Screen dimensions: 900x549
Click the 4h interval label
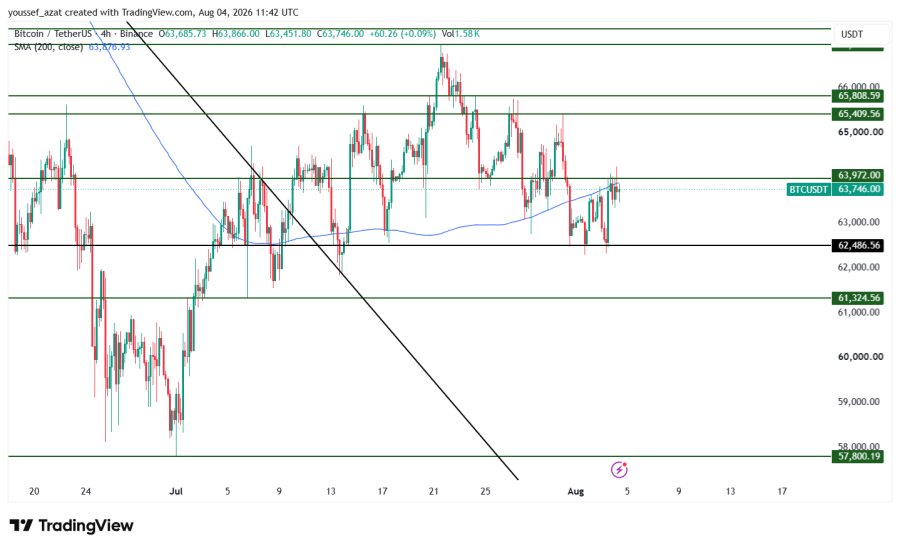(106, 34)
